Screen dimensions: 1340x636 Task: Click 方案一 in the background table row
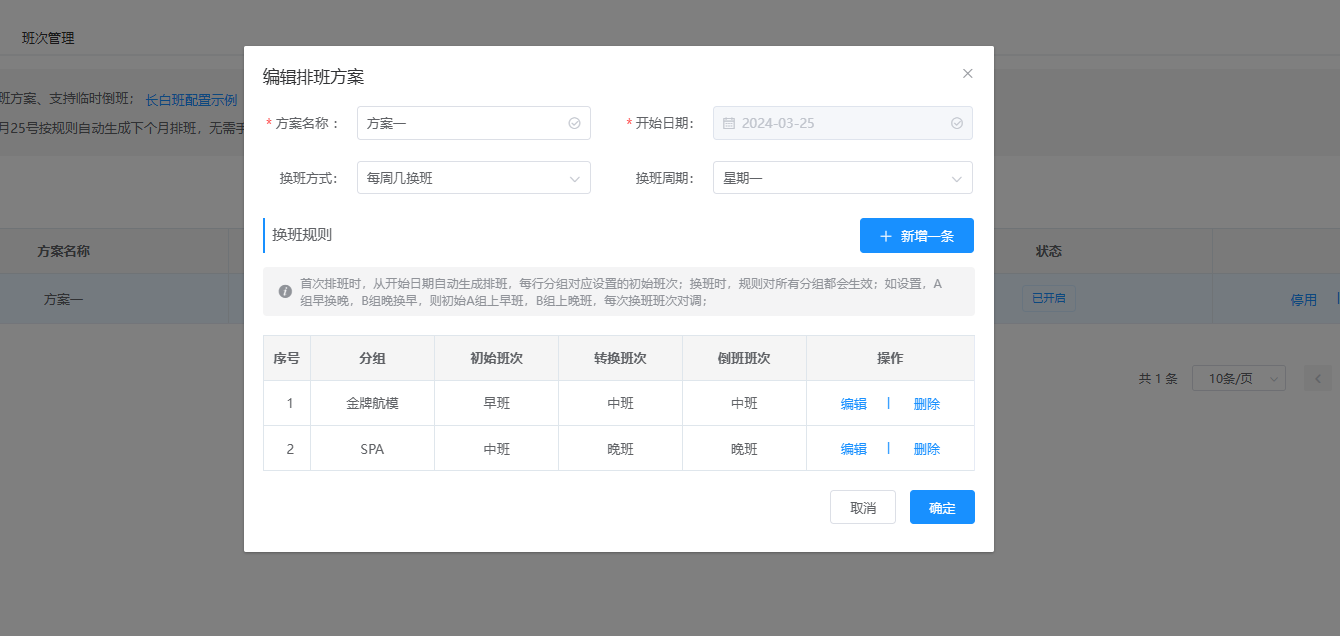click(x=63, y=299)
